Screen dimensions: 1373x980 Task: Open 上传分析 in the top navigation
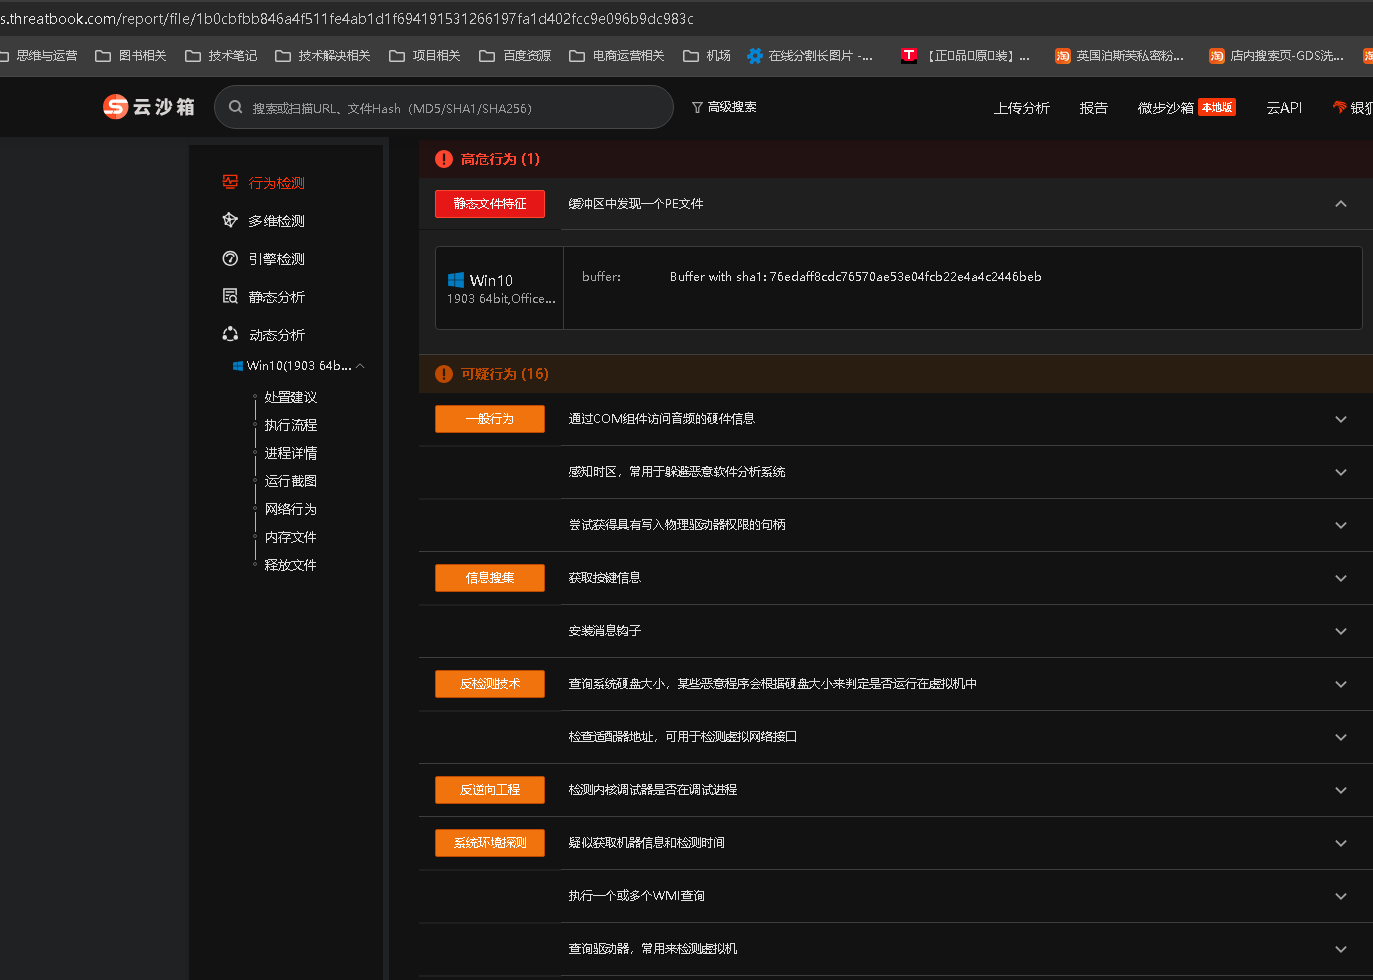[1022, 108]
